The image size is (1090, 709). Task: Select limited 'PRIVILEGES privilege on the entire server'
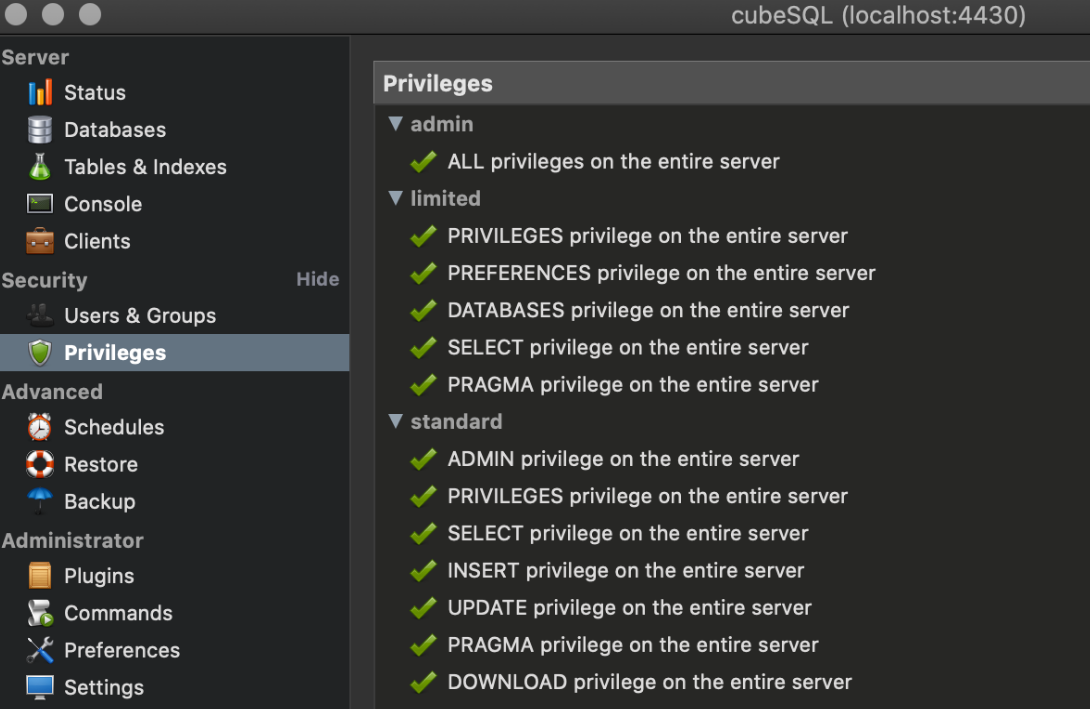tap(647, 236)
